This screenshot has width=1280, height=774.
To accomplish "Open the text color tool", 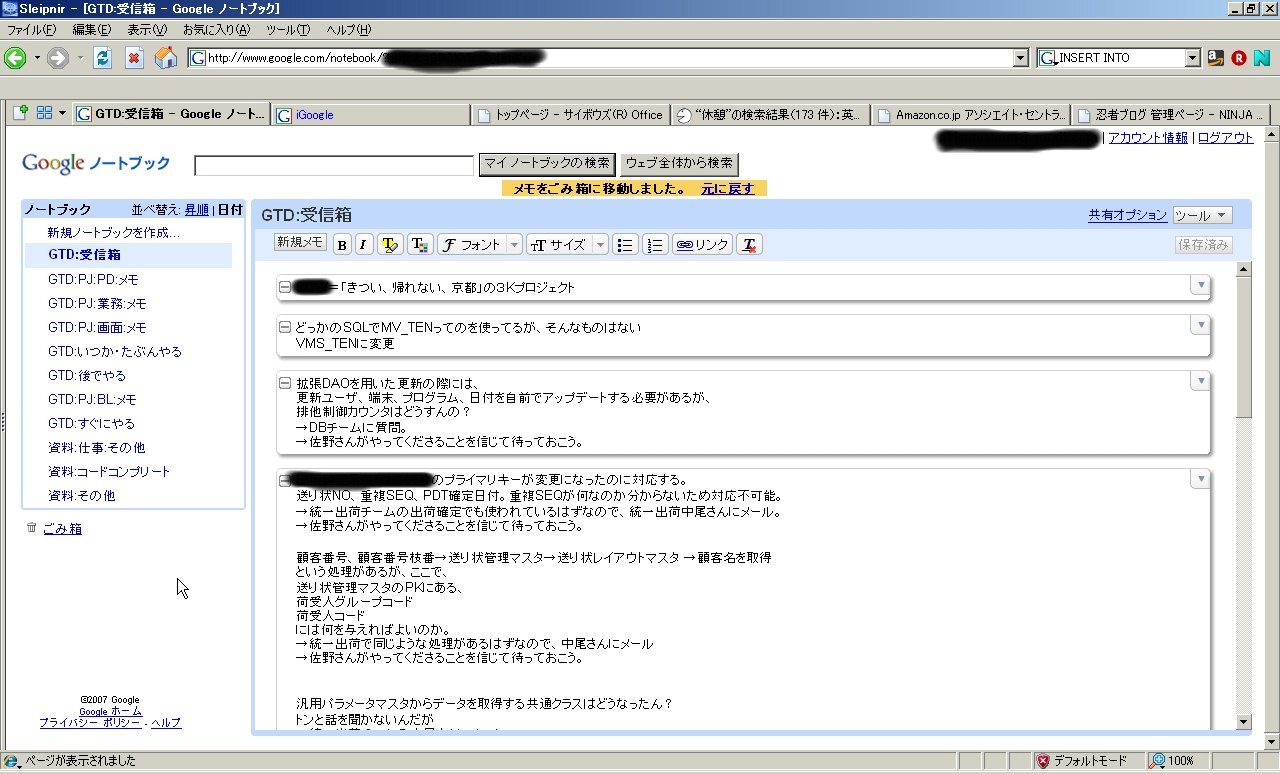I will pyautogui.click(x=419, y=245).
